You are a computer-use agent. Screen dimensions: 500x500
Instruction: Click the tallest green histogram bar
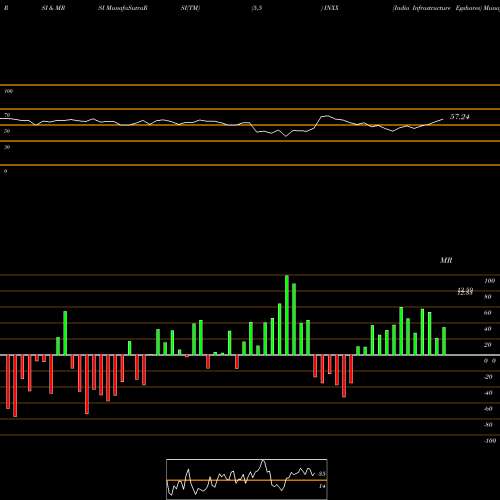click(x=287, y=315)
